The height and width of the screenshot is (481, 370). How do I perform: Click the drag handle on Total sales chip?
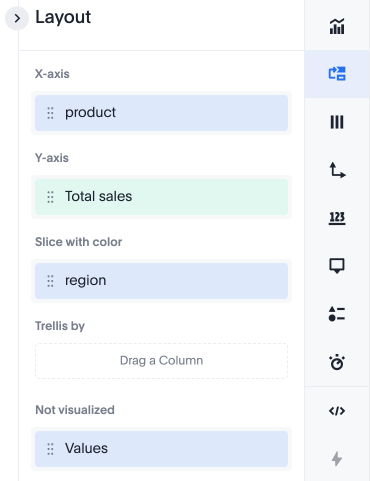point(50,197)
